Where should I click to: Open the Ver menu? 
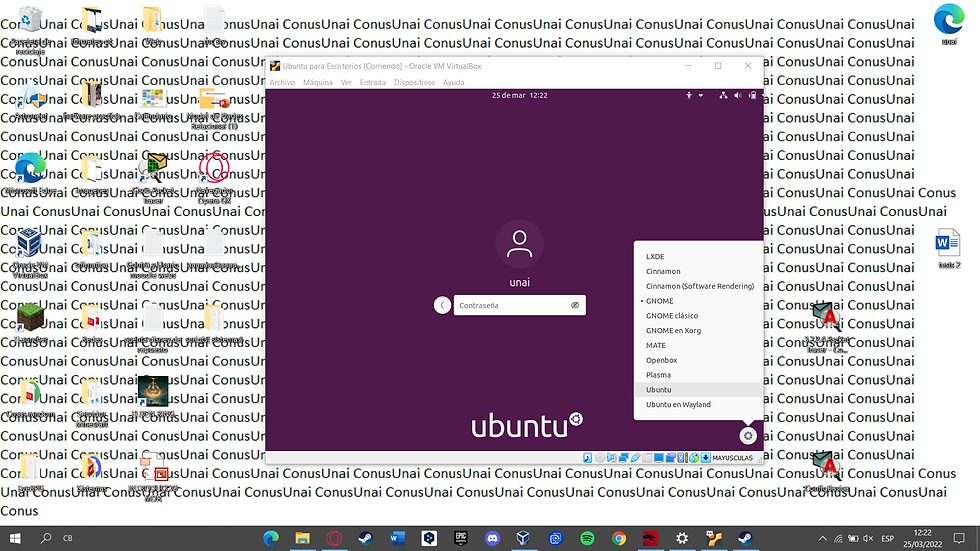pyautogui.click(x=346, y=82)
